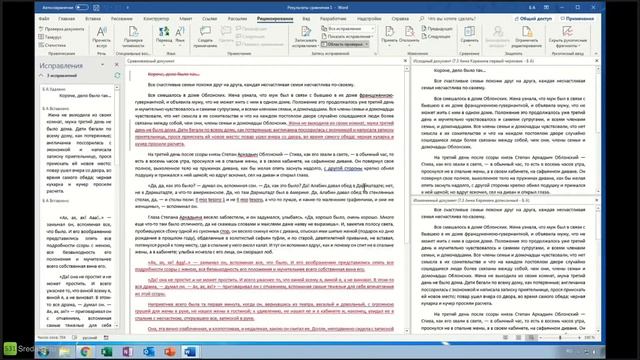Open quick access toolbar customize dropdown
Viewport: 640px width, 360px height.
pos(127,7)
